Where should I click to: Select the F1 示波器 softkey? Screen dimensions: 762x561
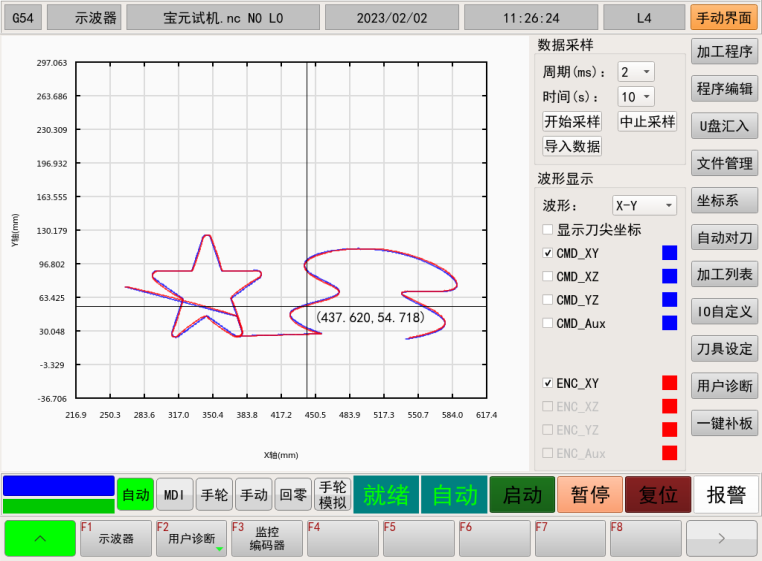[115, 538]
